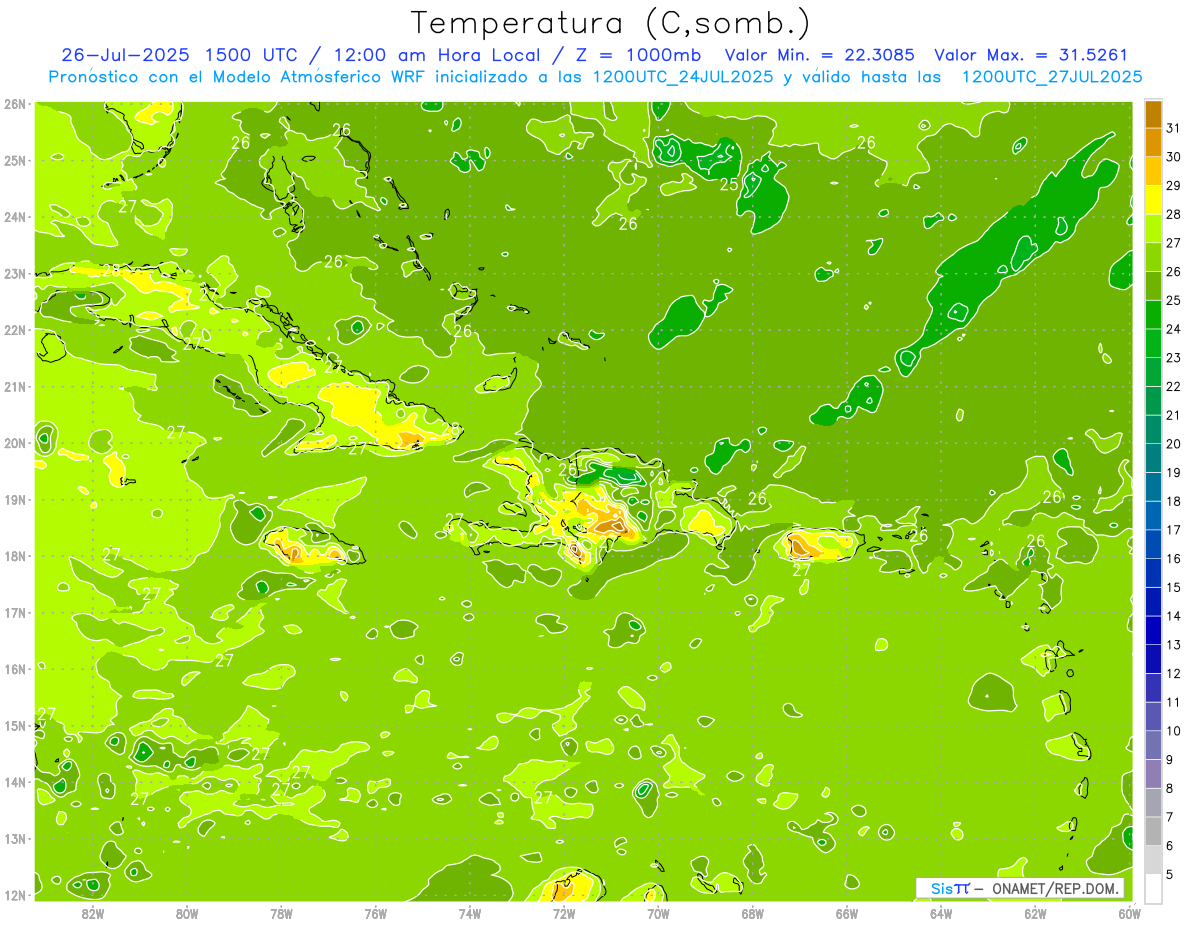Select the number 22 on the color scale

(1174, 386)
